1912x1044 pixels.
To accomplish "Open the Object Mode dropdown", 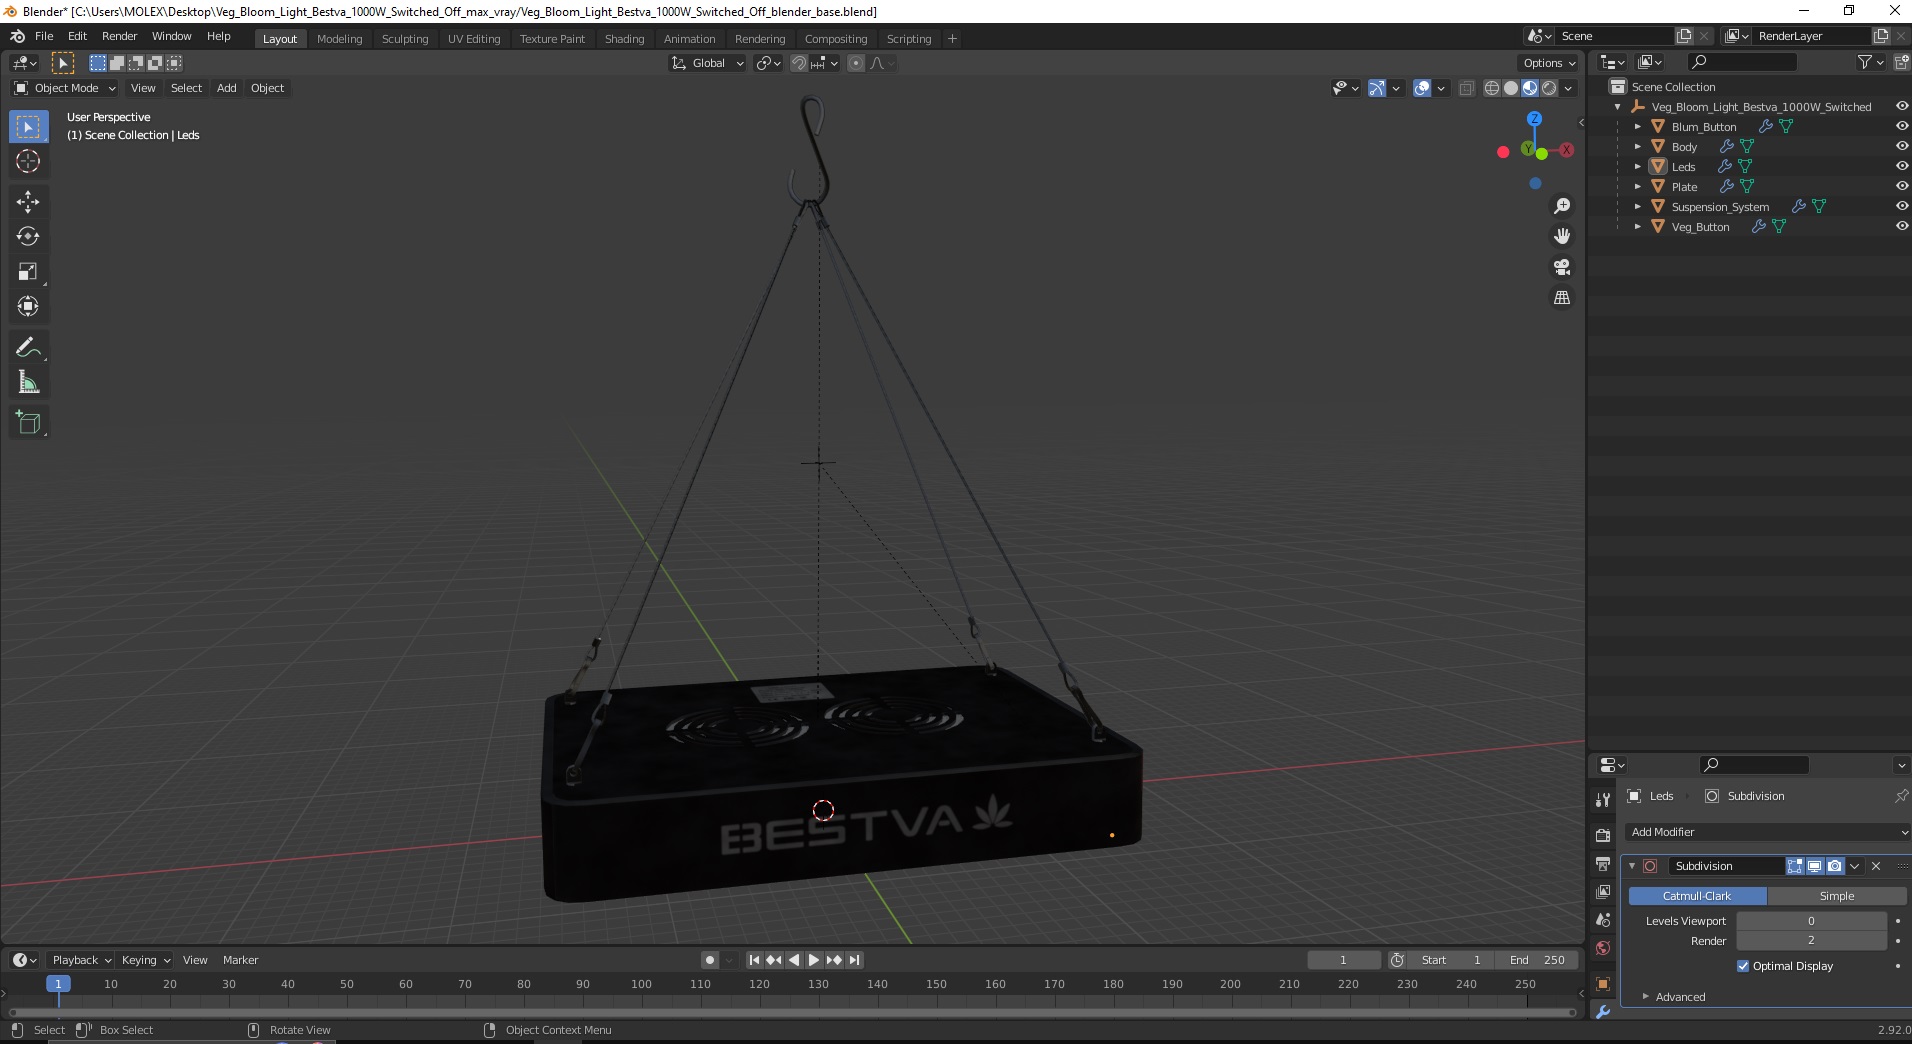I will click(x=65, y=88).
